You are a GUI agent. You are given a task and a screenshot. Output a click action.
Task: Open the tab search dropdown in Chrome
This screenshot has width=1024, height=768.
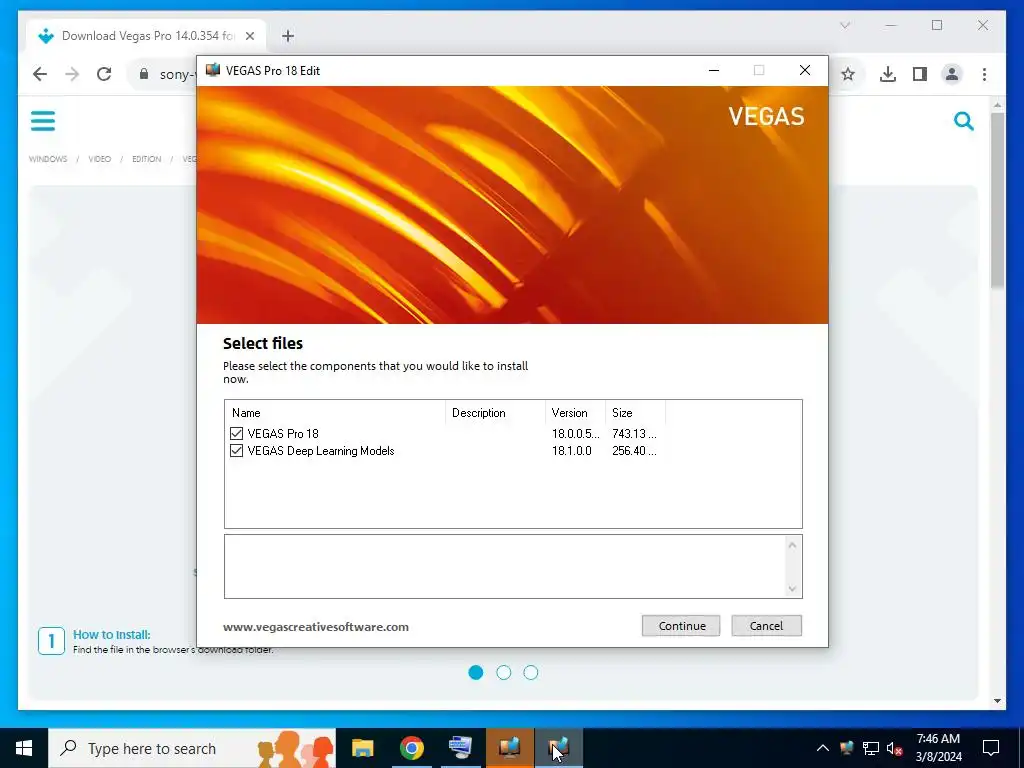tap(845, 25)
